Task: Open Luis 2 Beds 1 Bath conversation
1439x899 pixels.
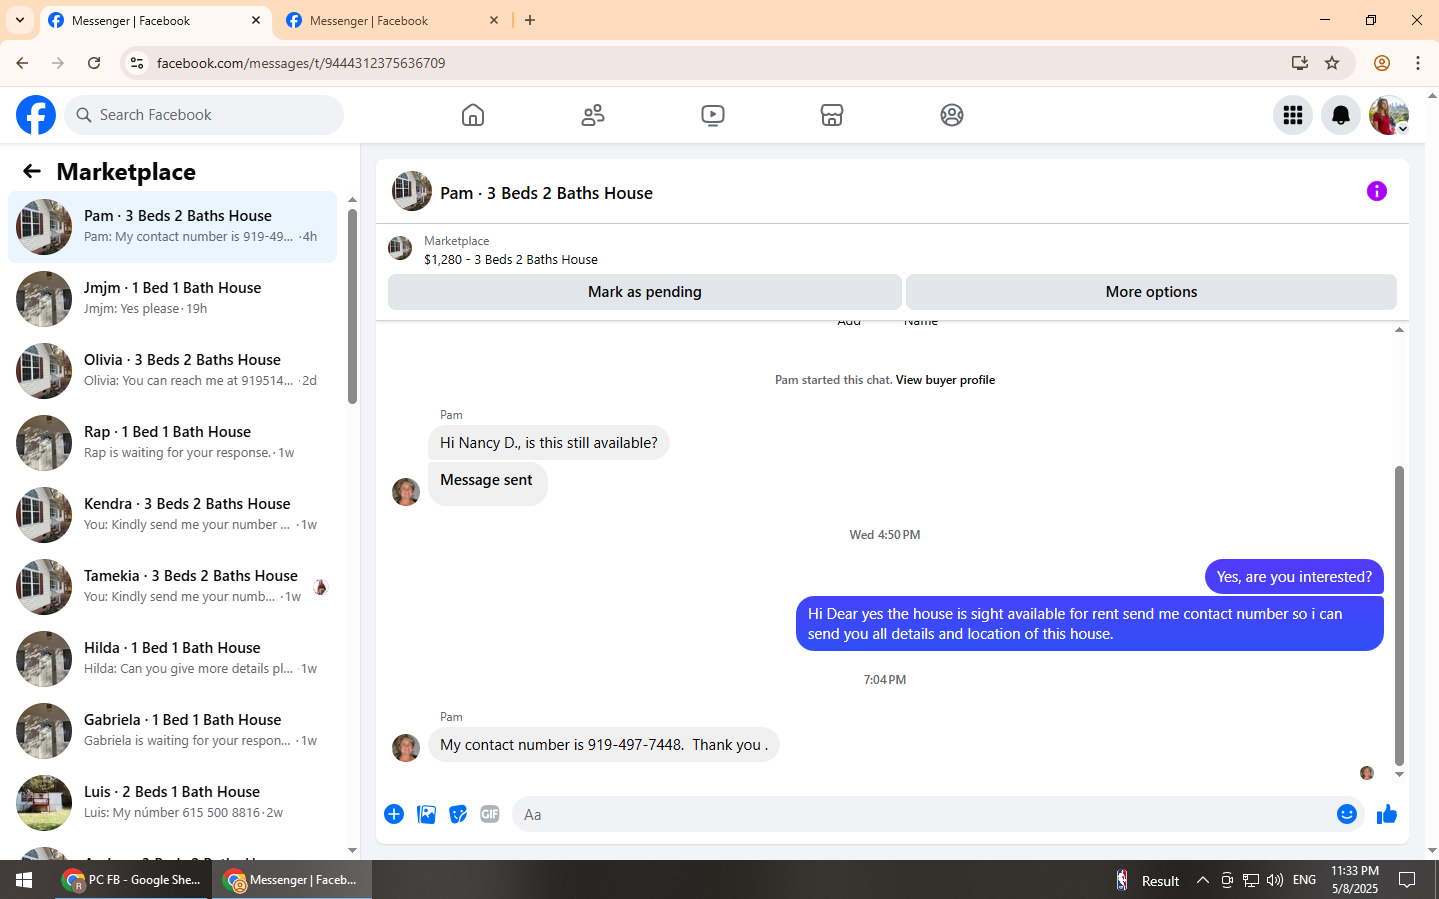Action: point(172,803)
